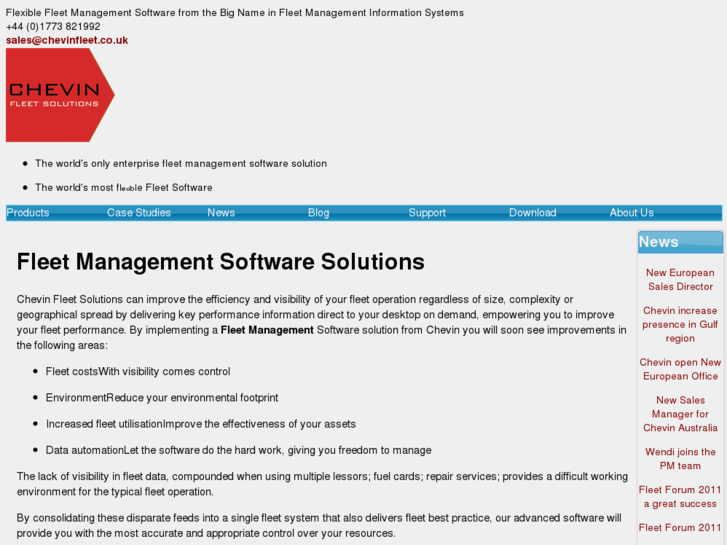The image size is (727, 545).
Task: Read Fleet Forum 2011 a great success
Action: pyautogui.click(x=680, y=497)
